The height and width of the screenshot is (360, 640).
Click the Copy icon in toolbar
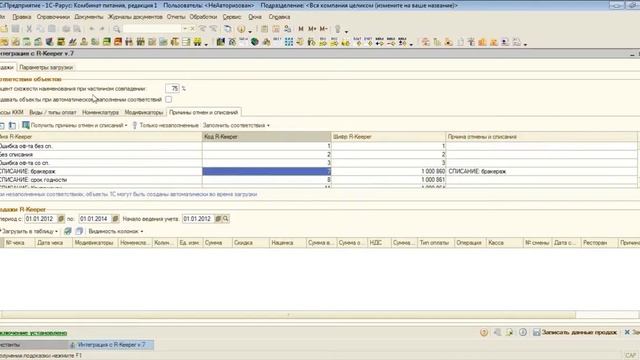(x=40, y=29)
